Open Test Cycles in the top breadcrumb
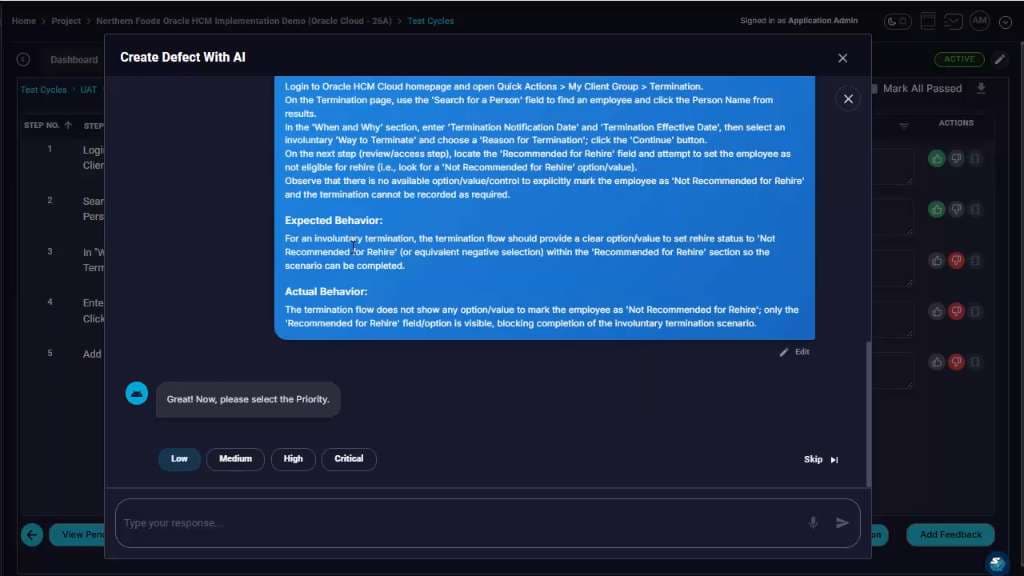1024x576 pixels. (430, 21)
